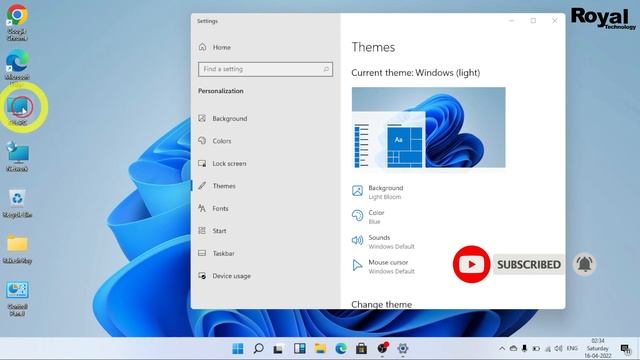640x360 pixels.
Task: Open the Windows Start menu
Action: tap(238, 349)
